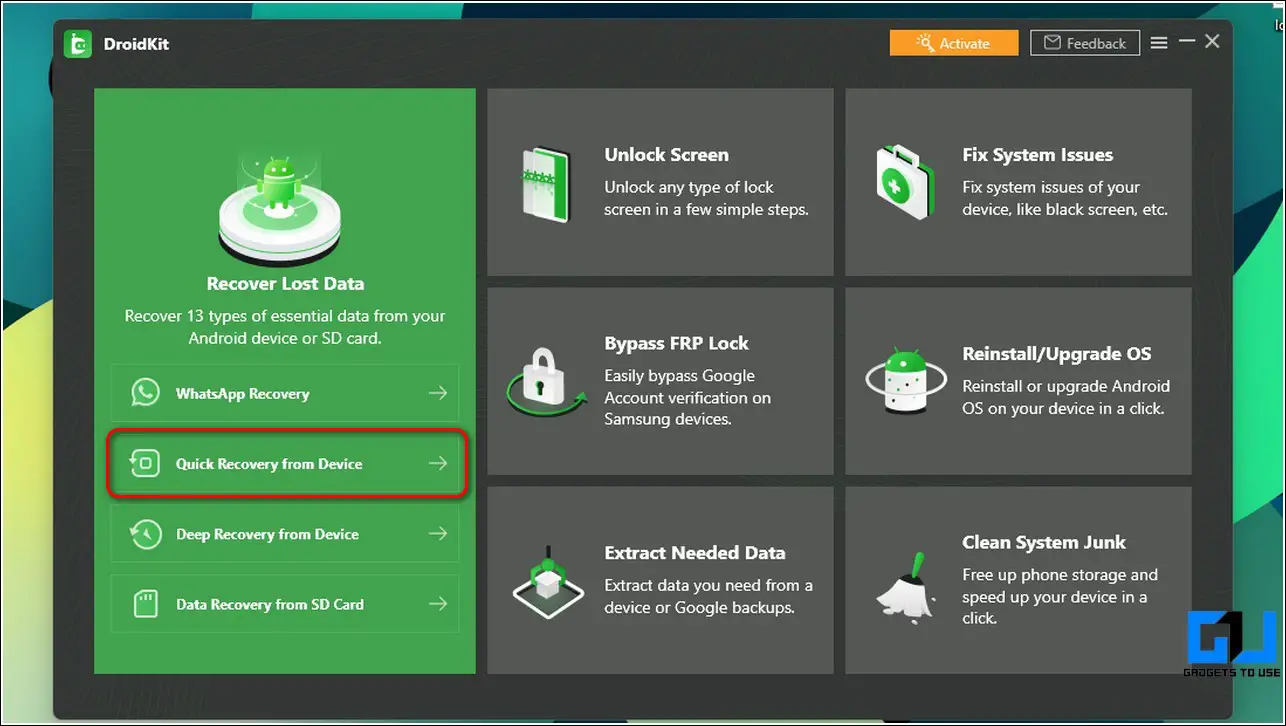Click 'Free up phone storage' description
Viewport: 1286px width, 726px height.
pos(1060,596)
